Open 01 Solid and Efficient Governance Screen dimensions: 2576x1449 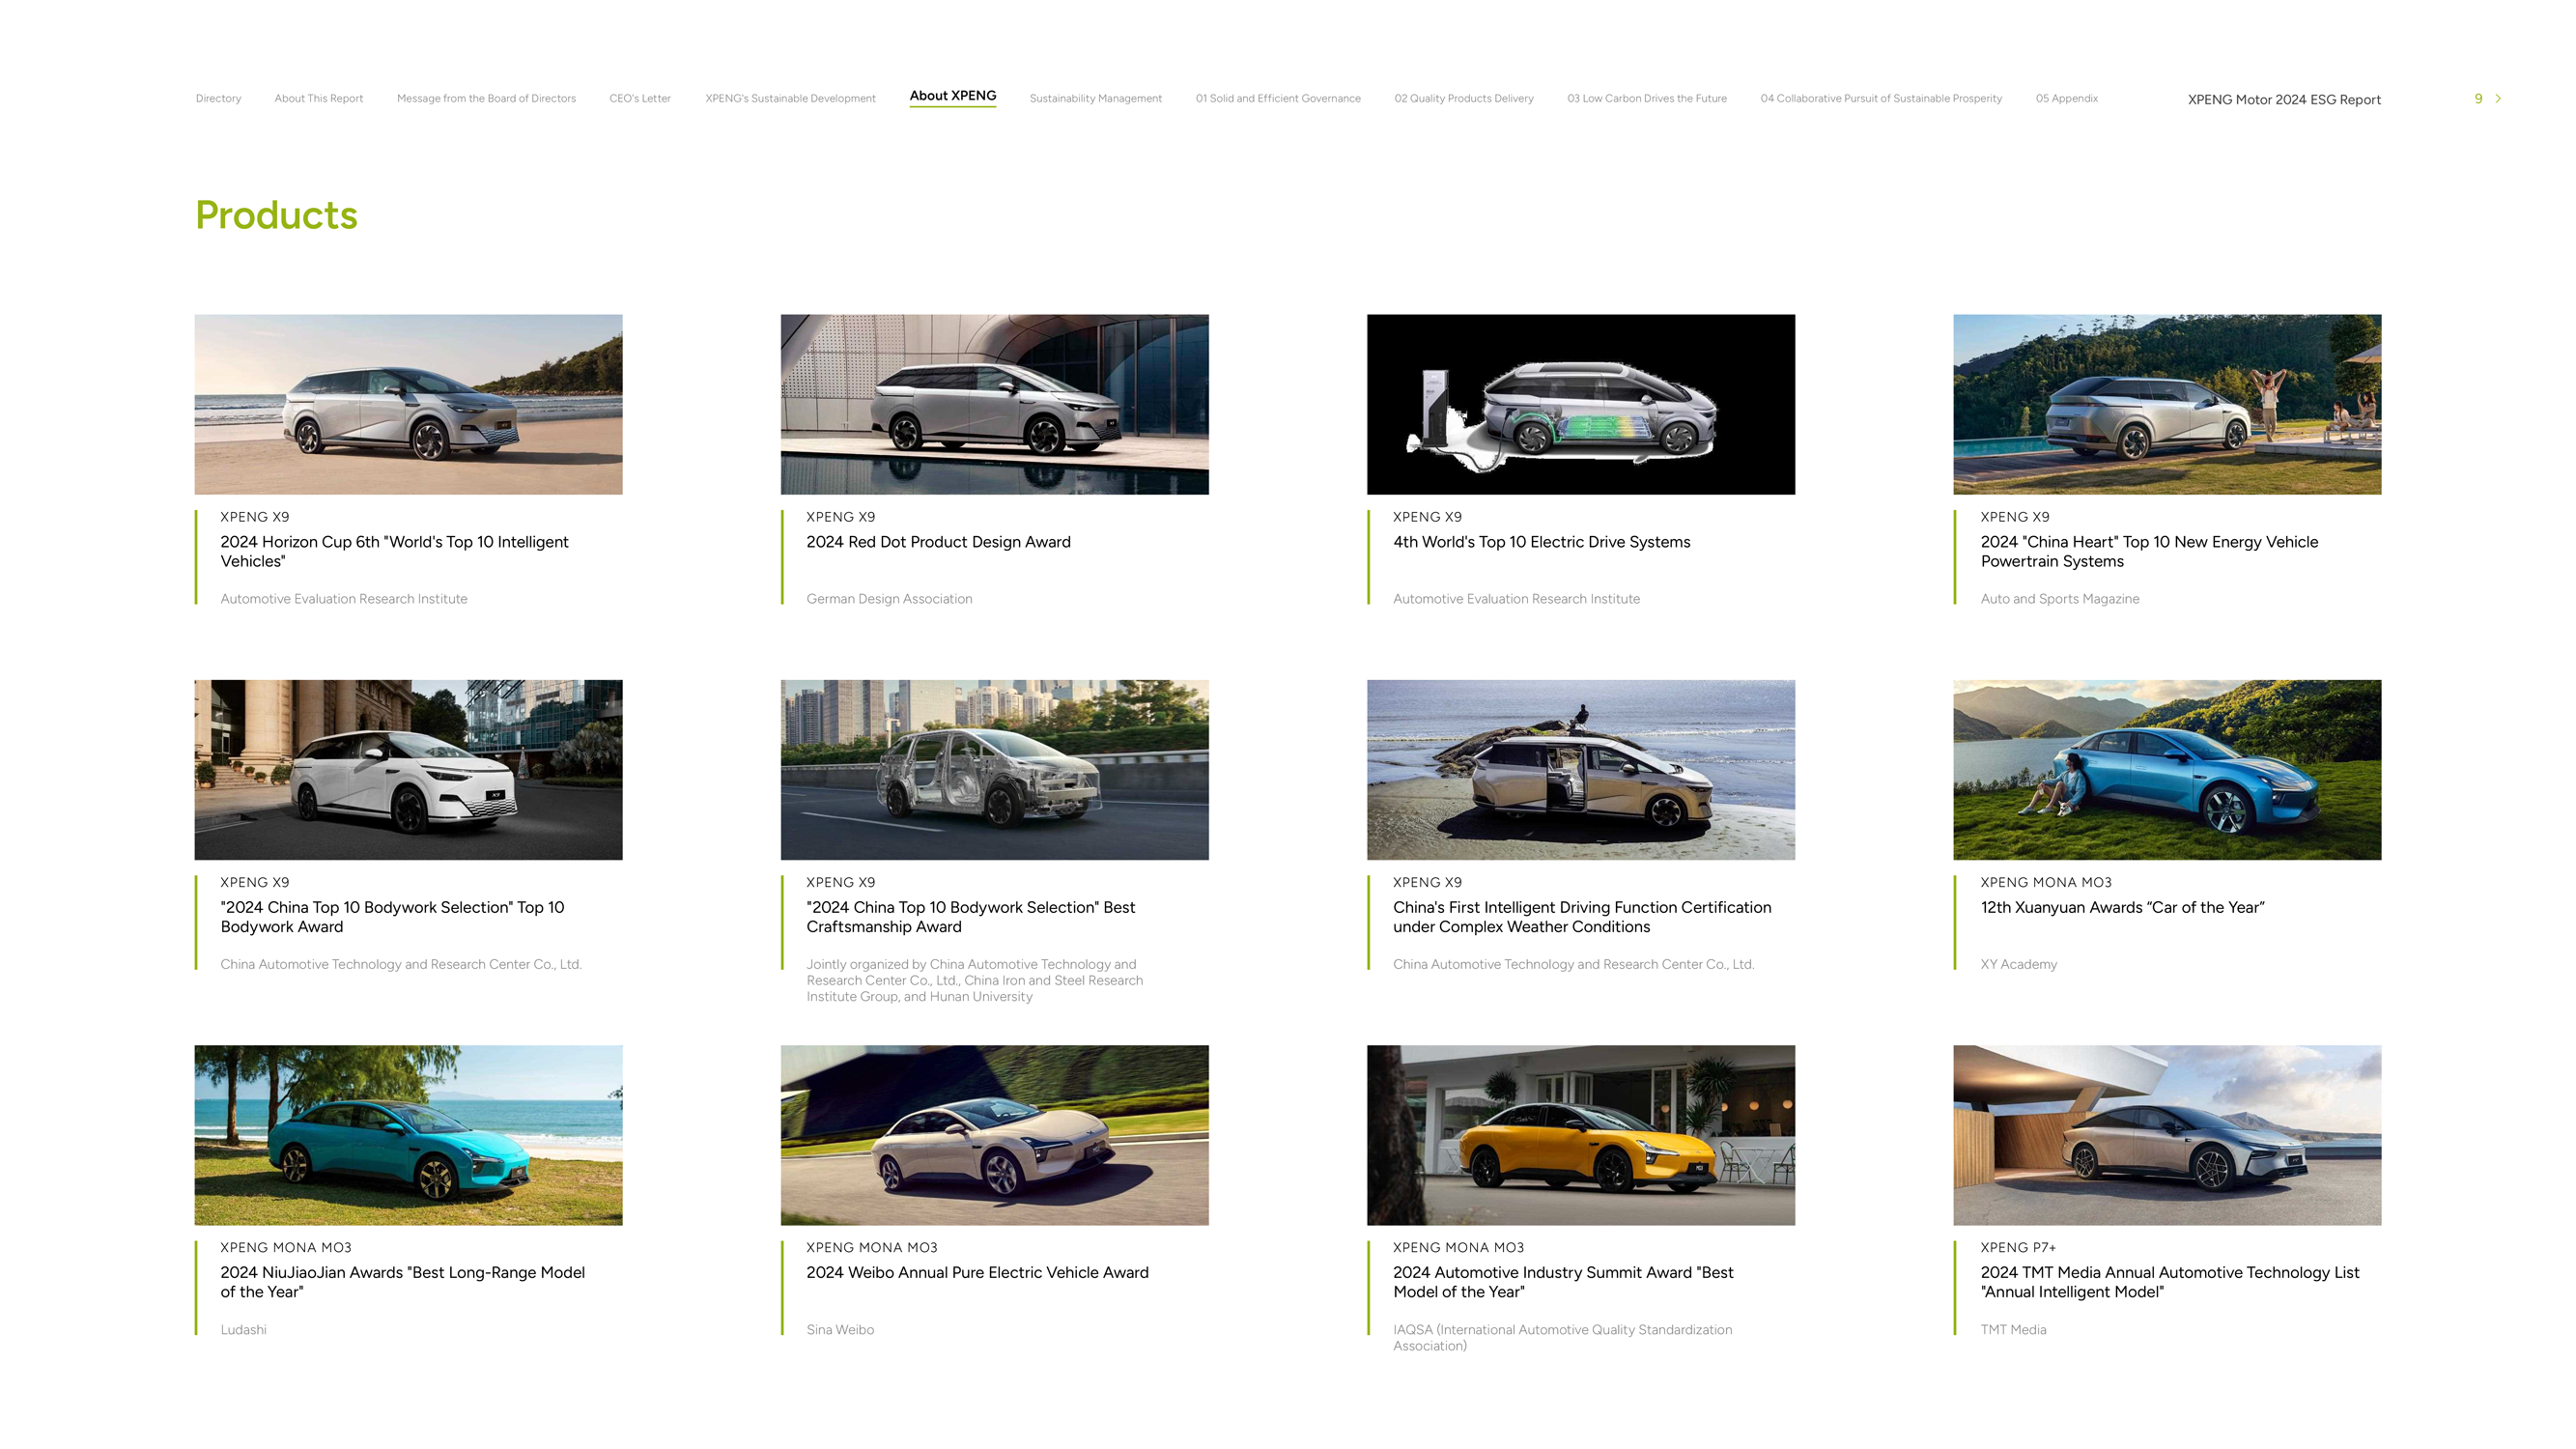tap(1277, 98)
